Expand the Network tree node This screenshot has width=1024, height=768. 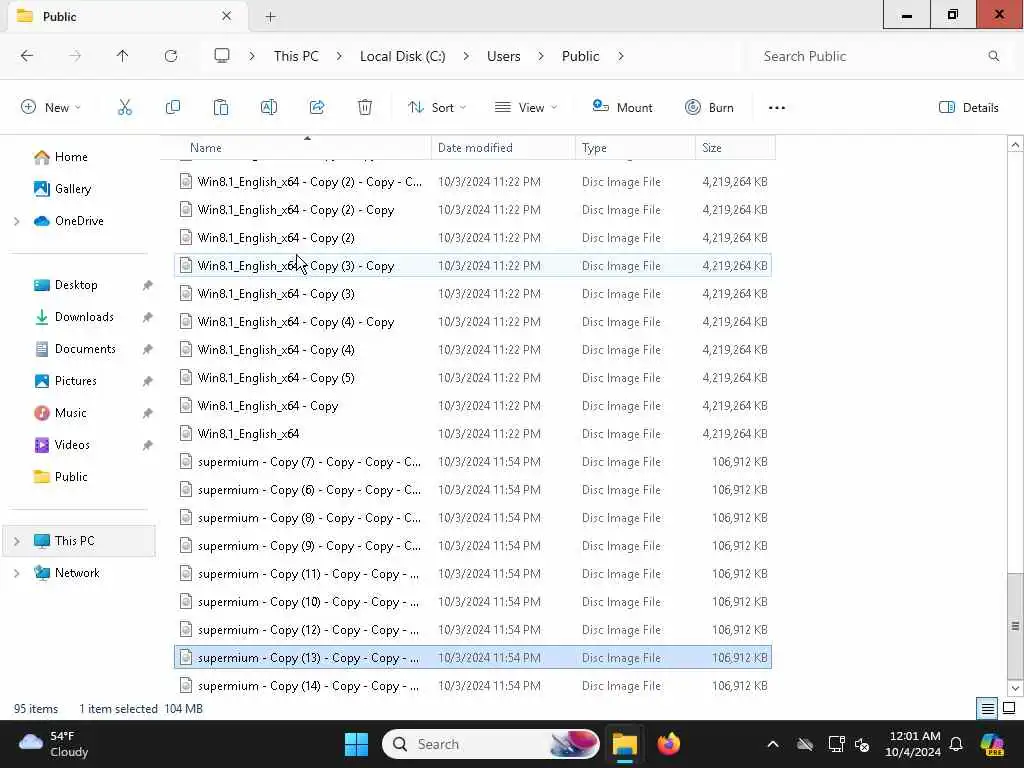pyautogui.click(x=17, y=573)
